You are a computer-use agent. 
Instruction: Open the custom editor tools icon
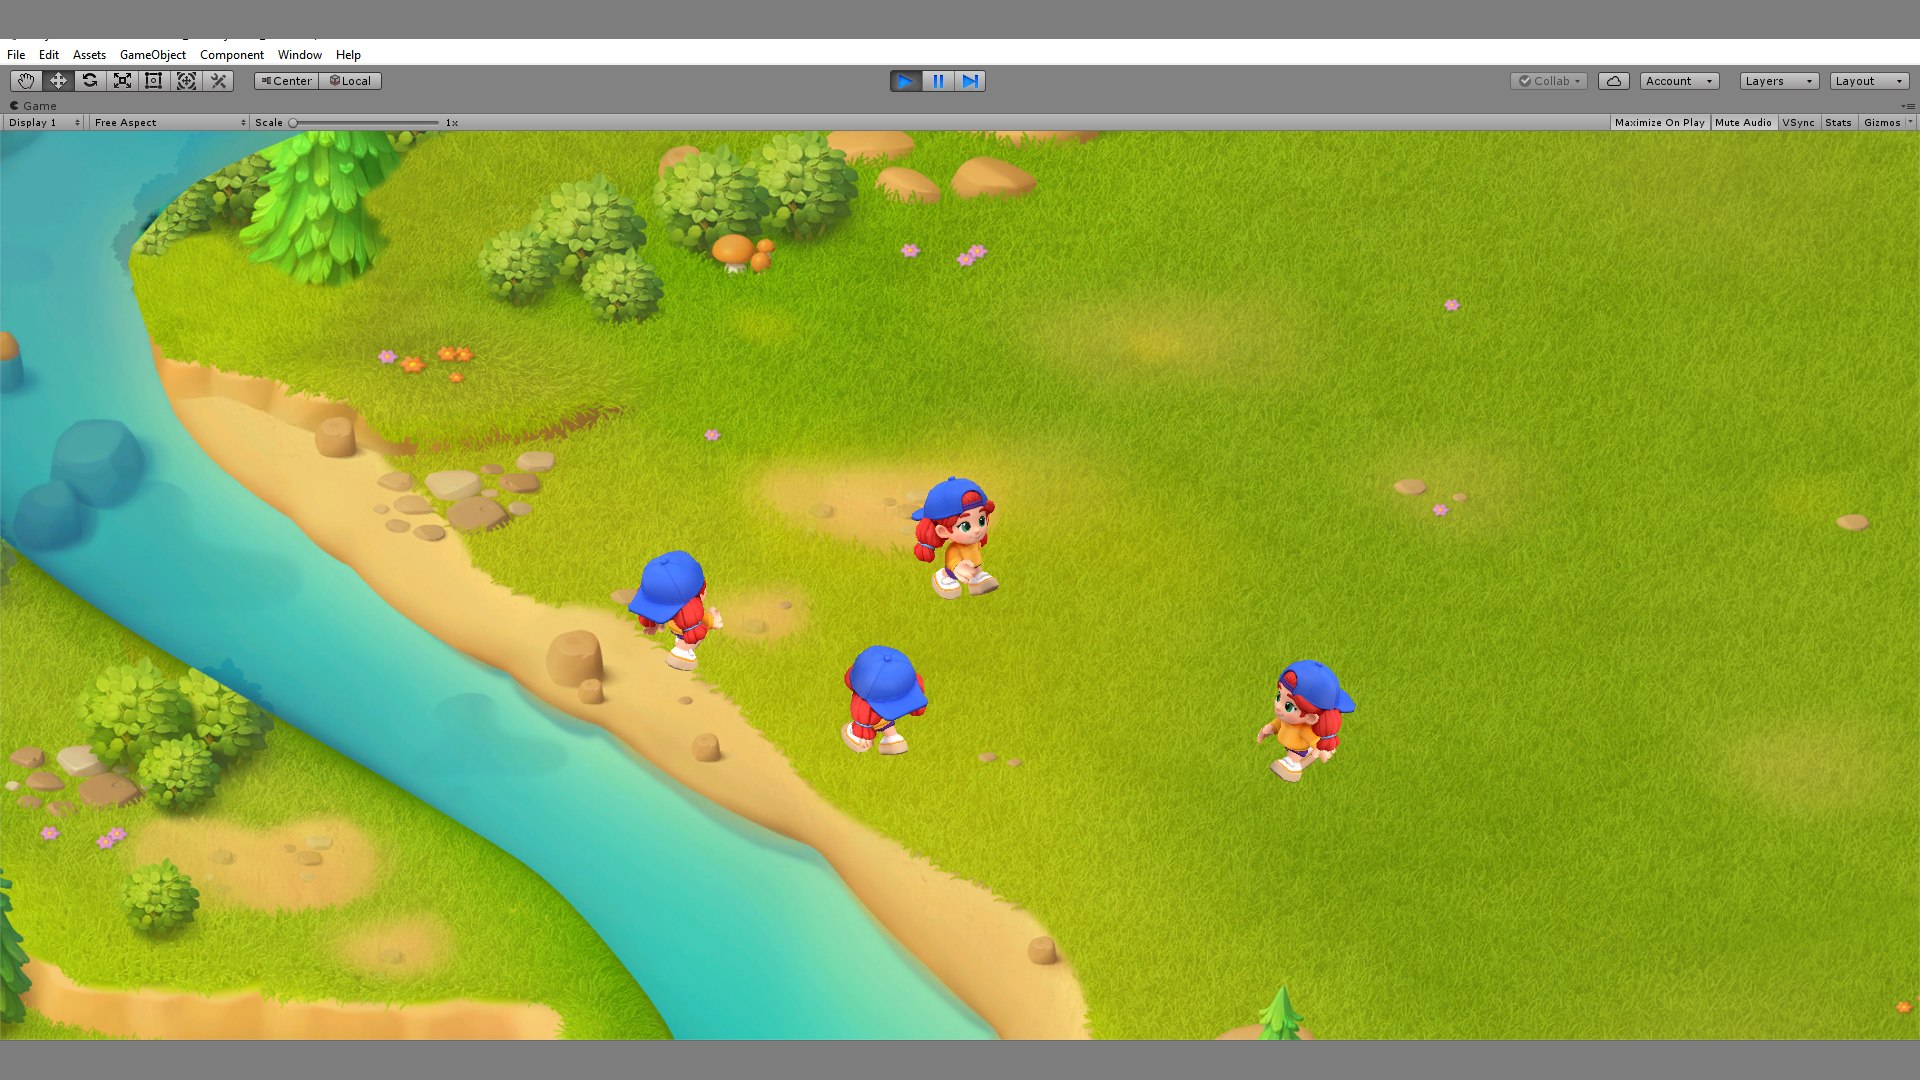(x=218, y=81)
